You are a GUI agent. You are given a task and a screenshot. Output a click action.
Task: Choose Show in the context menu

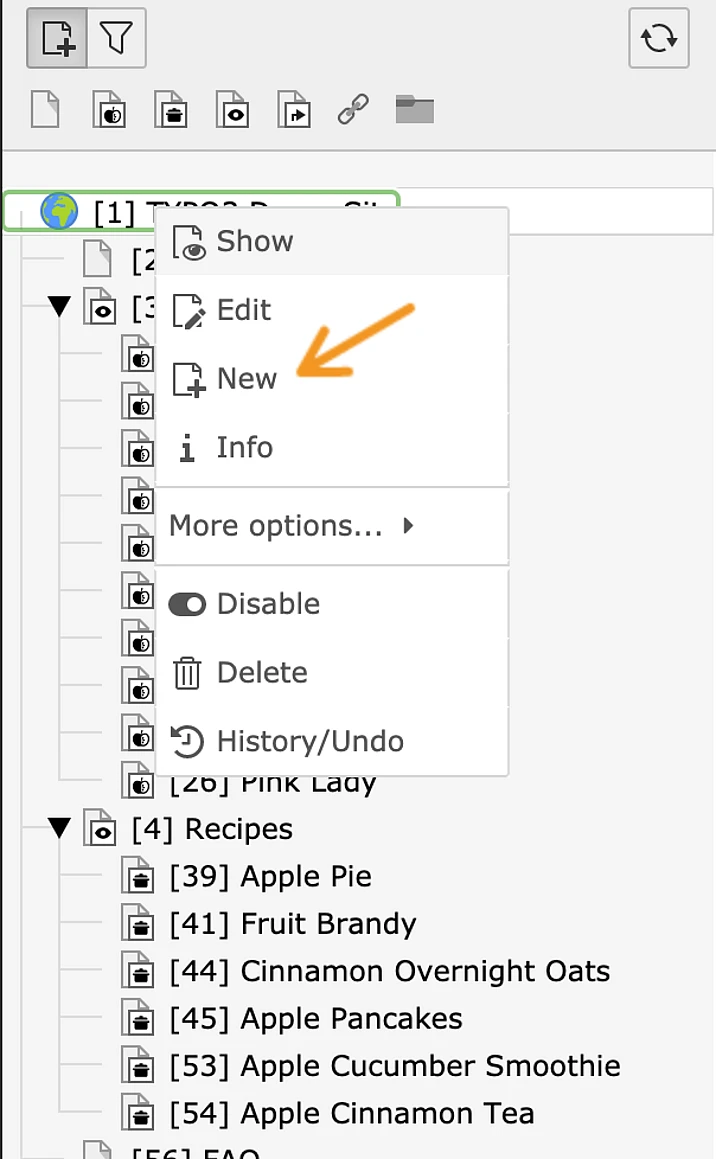coord(254,241)
